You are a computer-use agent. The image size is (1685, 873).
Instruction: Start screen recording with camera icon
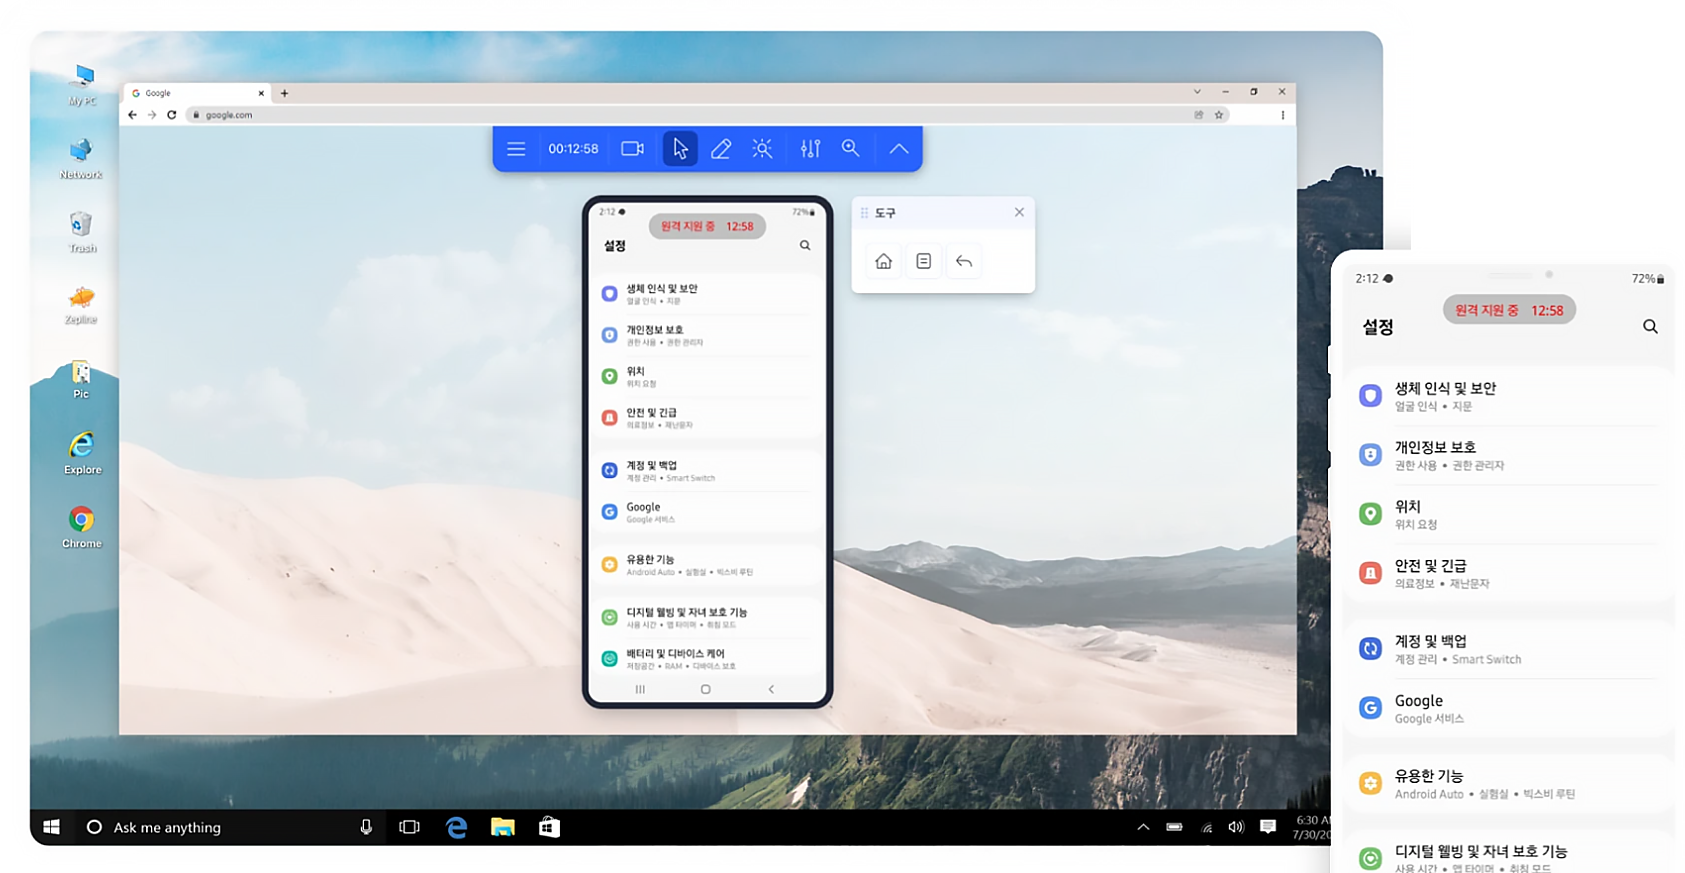(x=632, y=149)
